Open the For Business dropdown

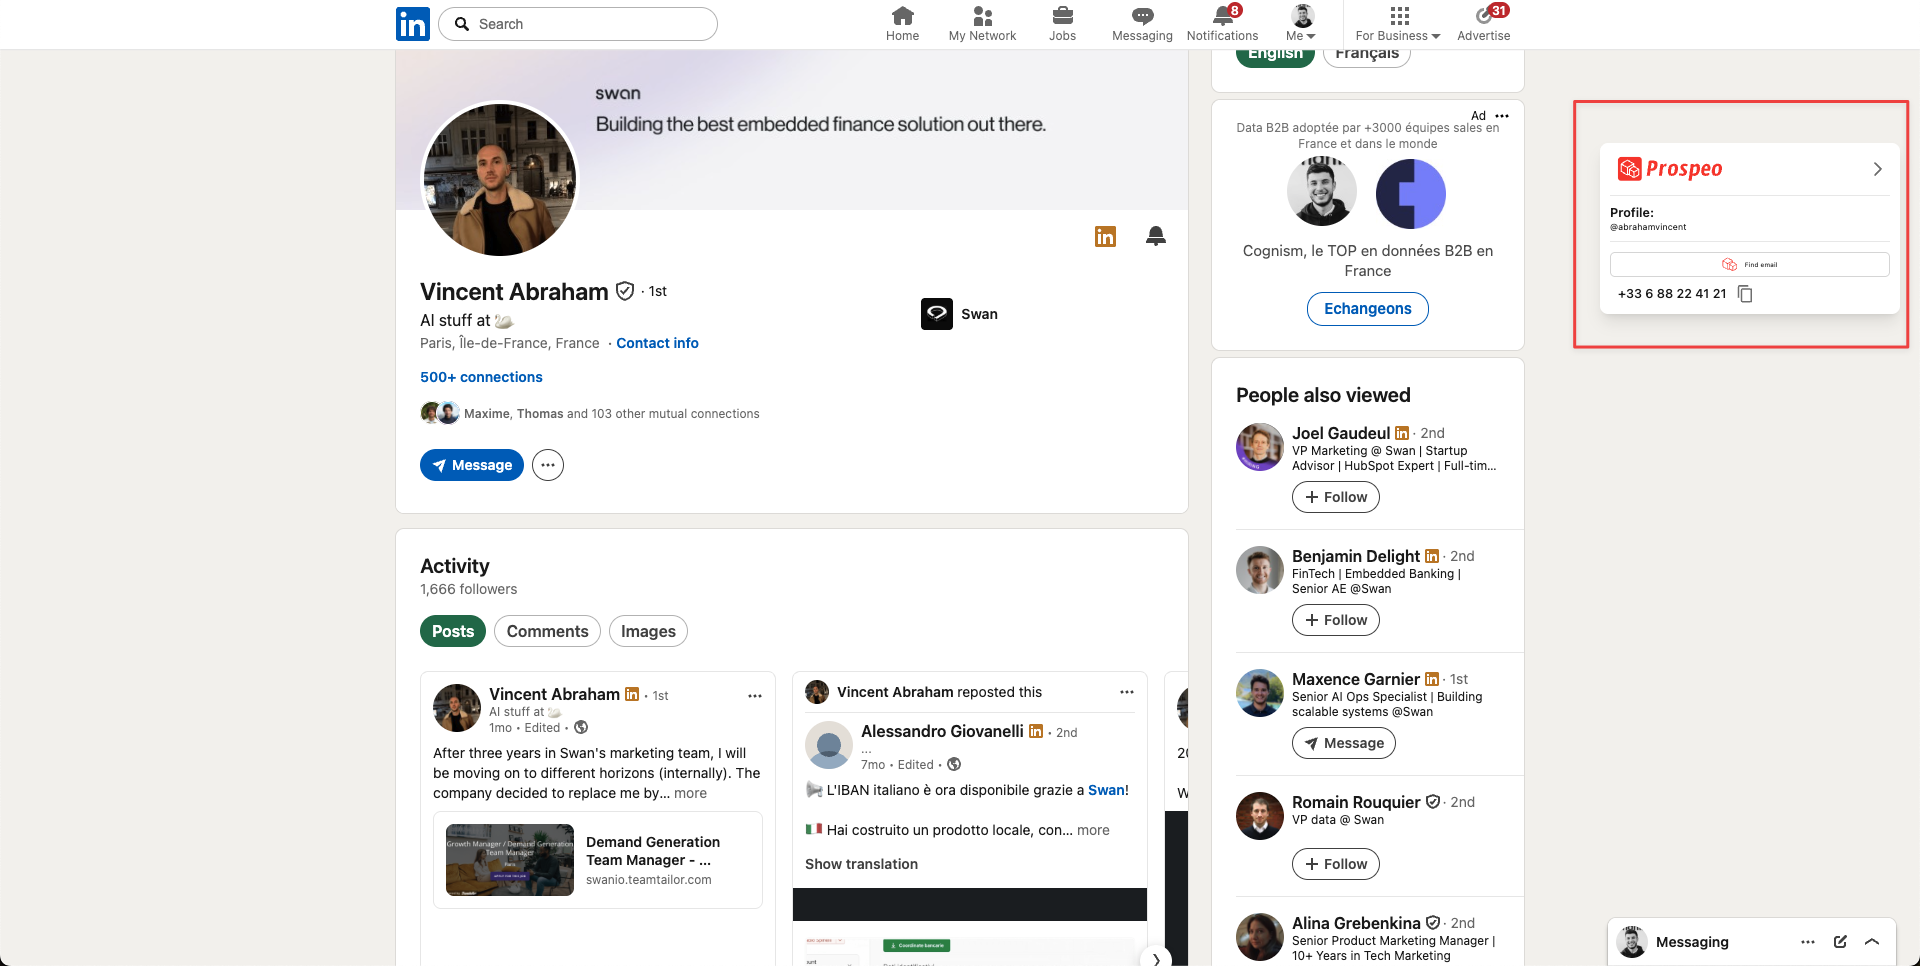(x=1398, y=24)
